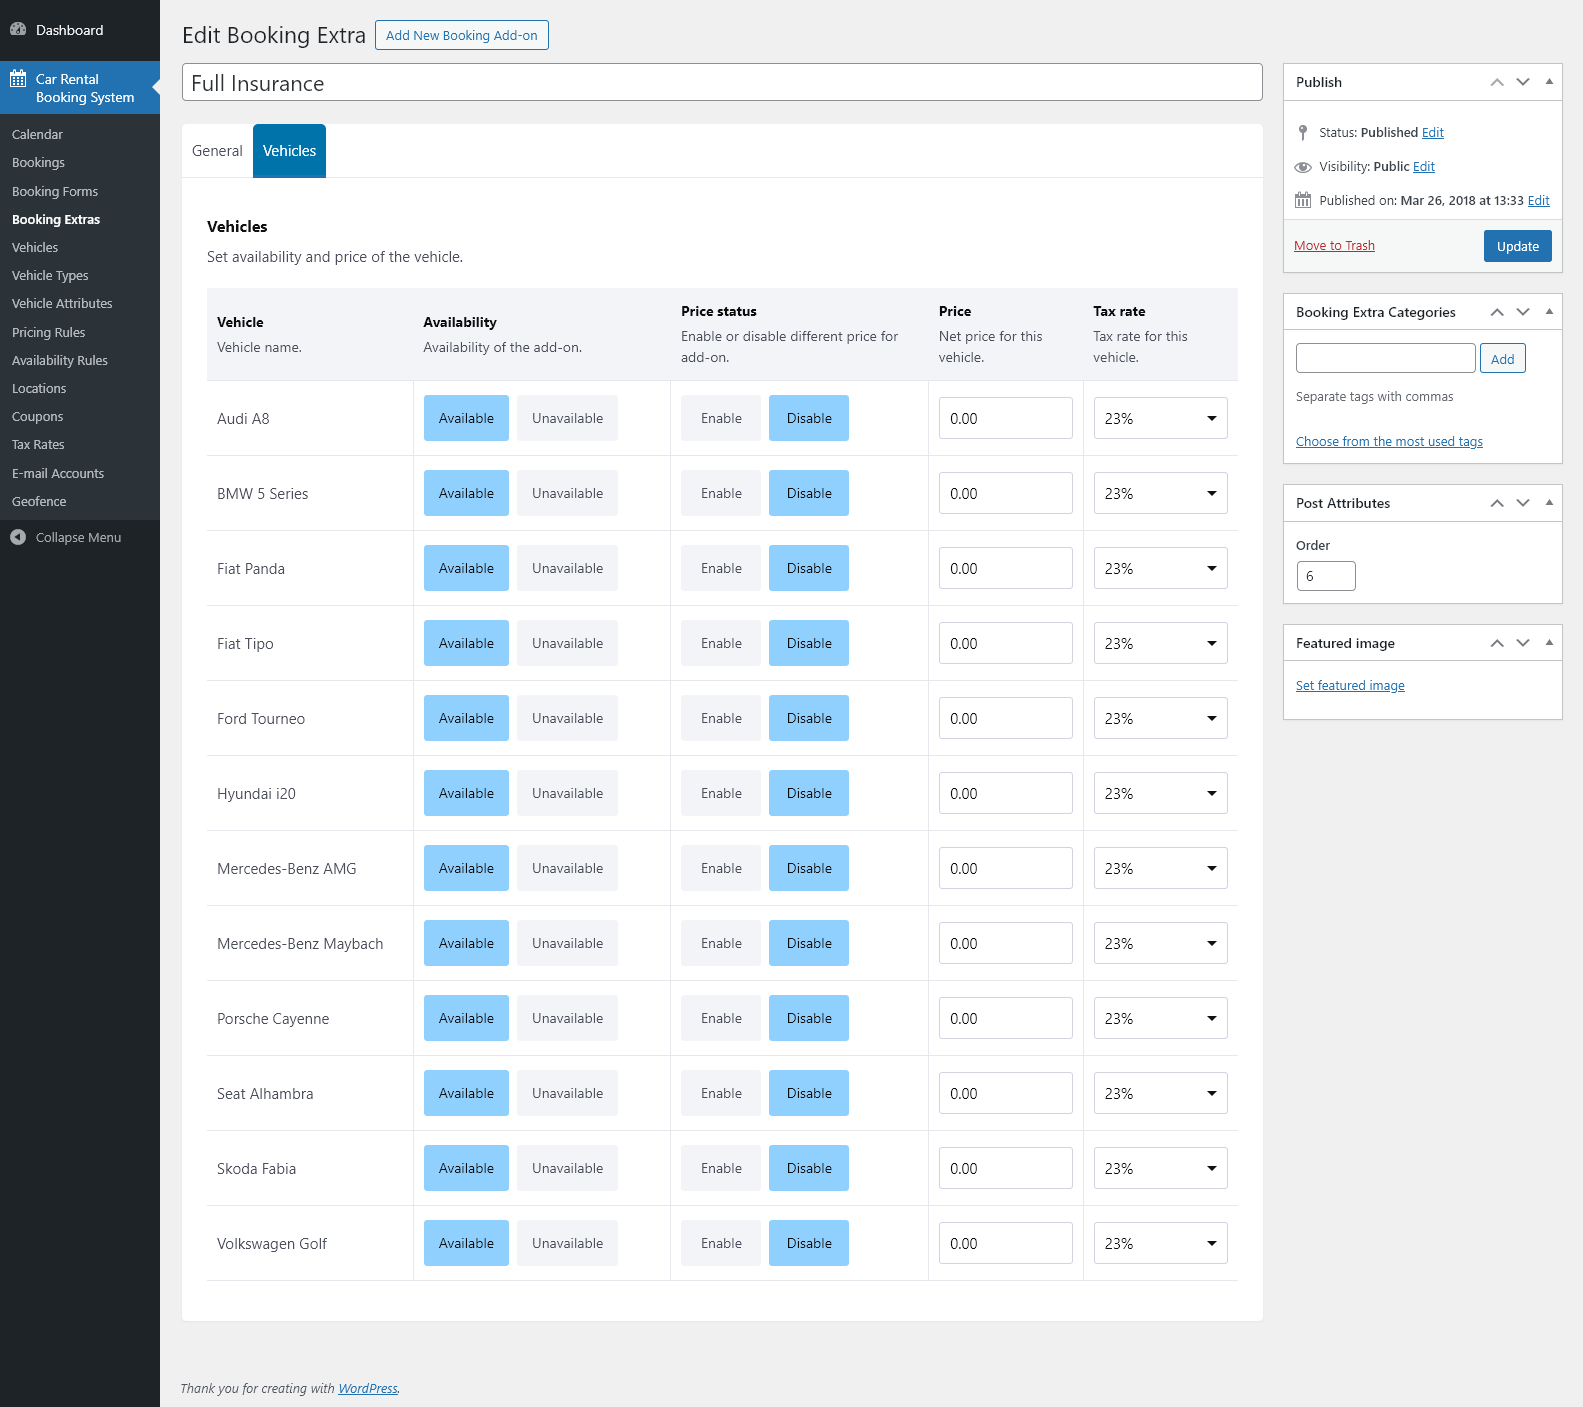Screen dimensions: 1583x1407
Task: Click Add button for categories
Action: [x=1502, y=359]
